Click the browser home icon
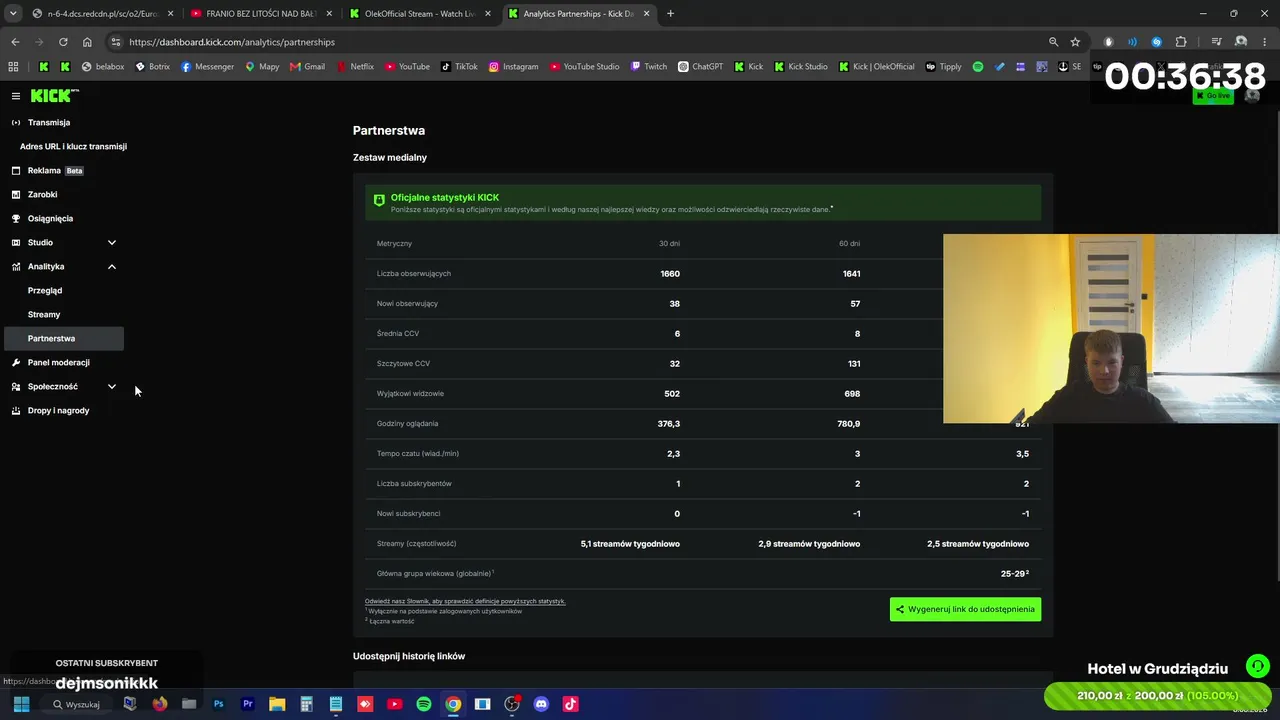 tap(87, 42)
